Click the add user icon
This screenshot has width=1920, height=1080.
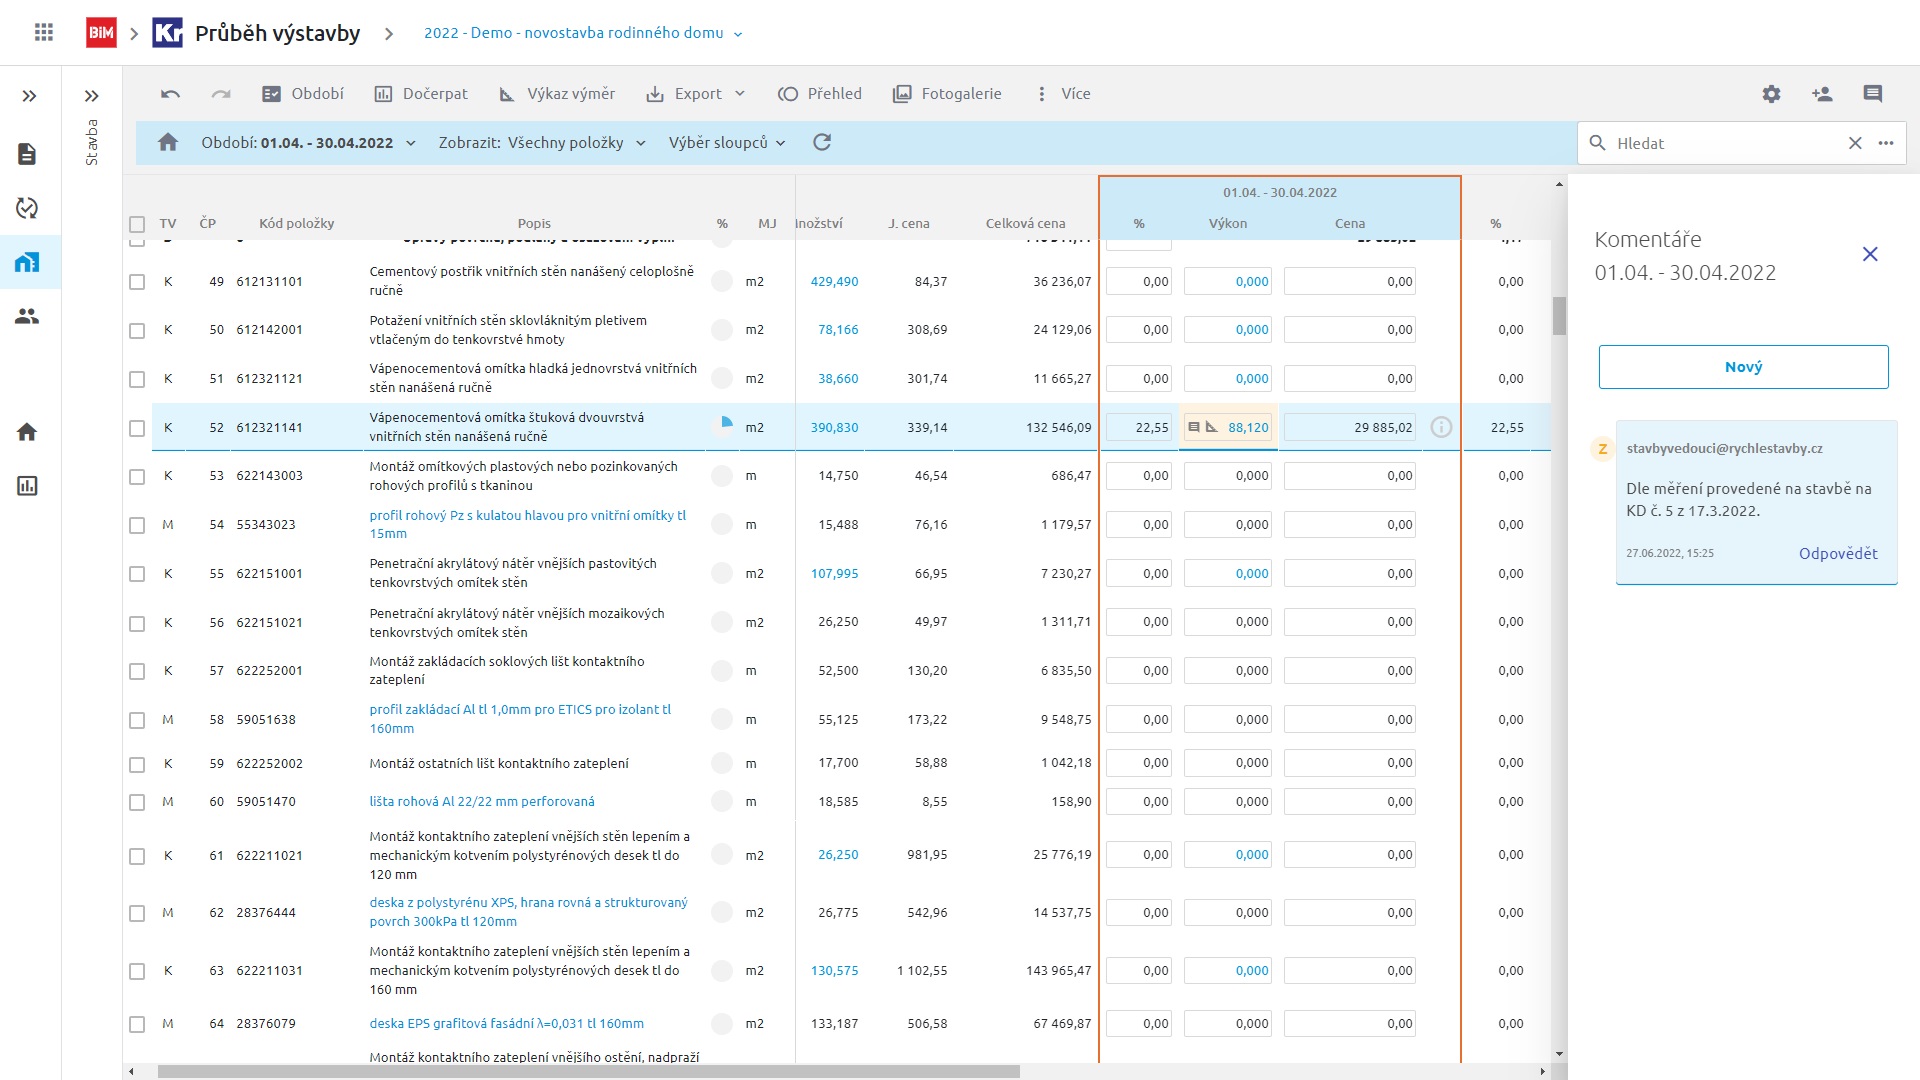(1821, 94)
